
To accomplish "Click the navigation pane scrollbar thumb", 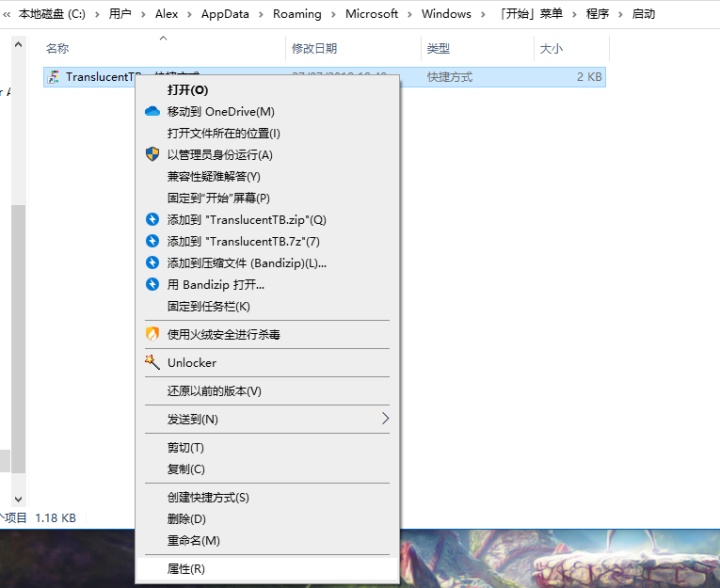I will coord(18,339).
